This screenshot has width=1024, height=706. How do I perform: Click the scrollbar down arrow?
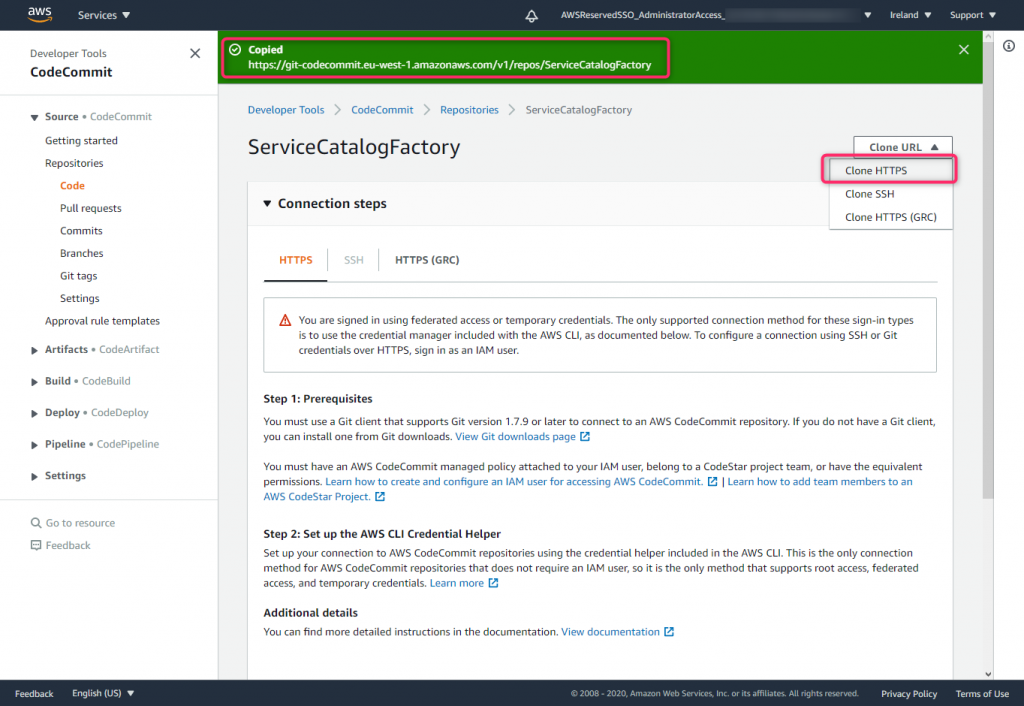tap(988, 674)
